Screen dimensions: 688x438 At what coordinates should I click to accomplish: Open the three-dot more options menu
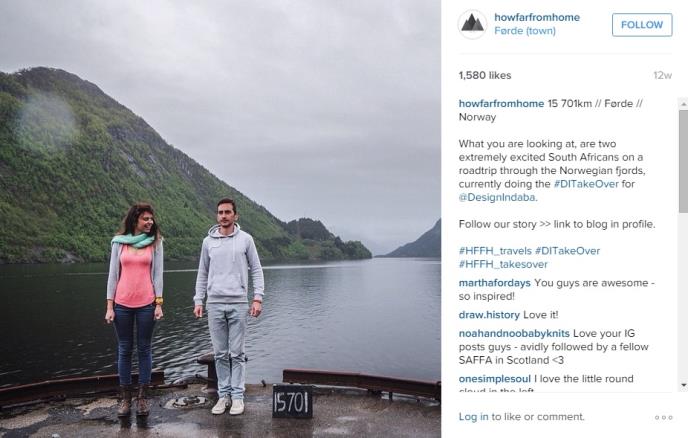[663, 417]
